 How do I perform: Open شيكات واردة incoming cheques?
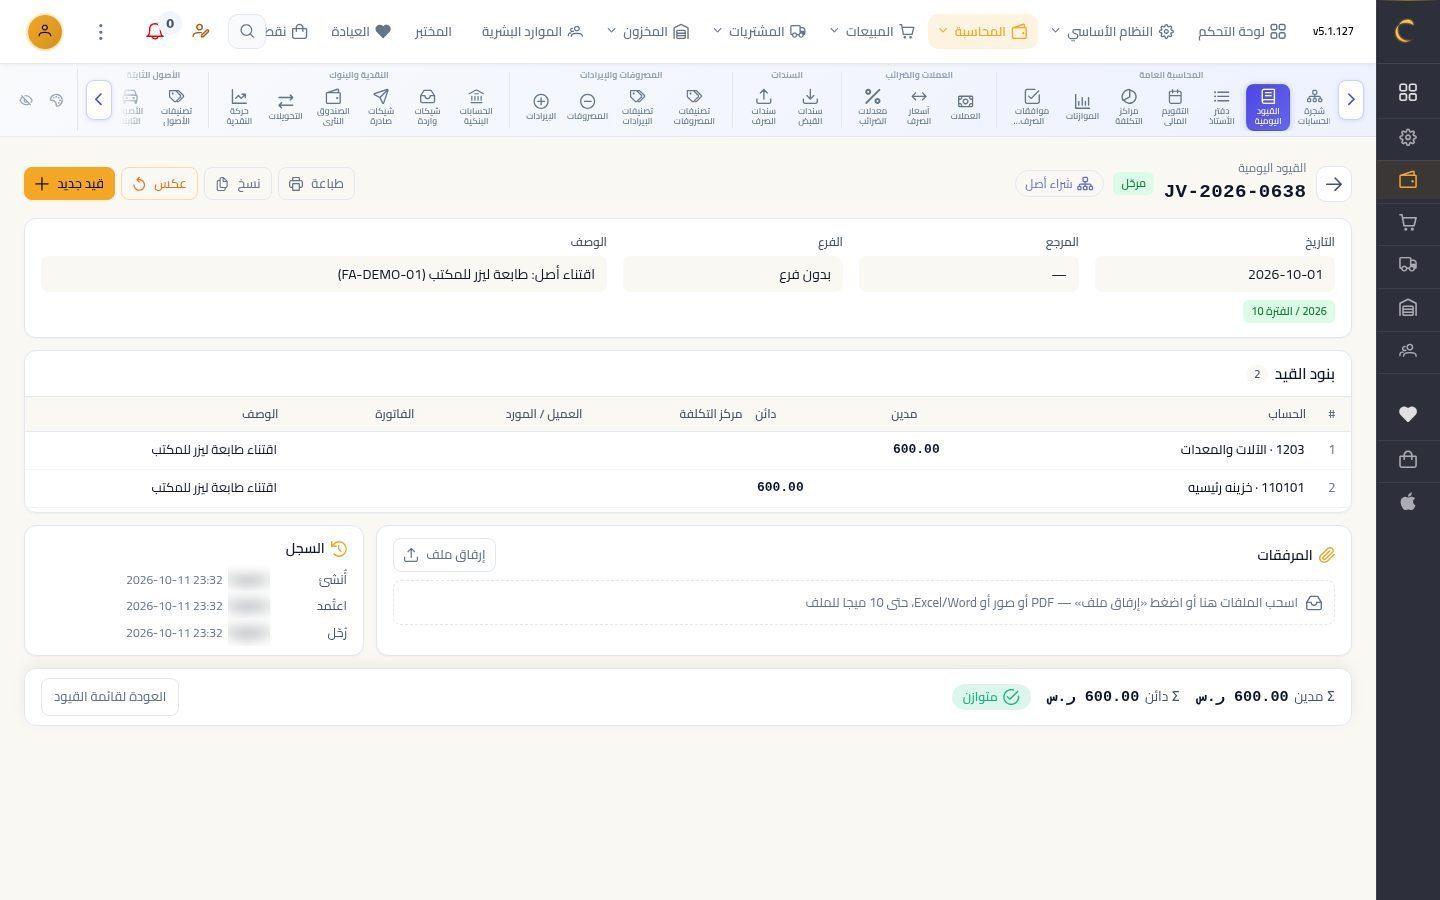pyautogui.click(x=427, y=106)
